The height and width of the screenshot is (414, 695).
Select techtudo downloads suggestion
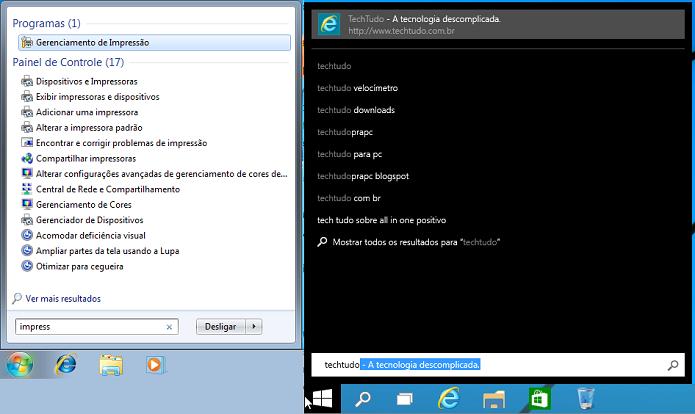click(x=356, y=110)
